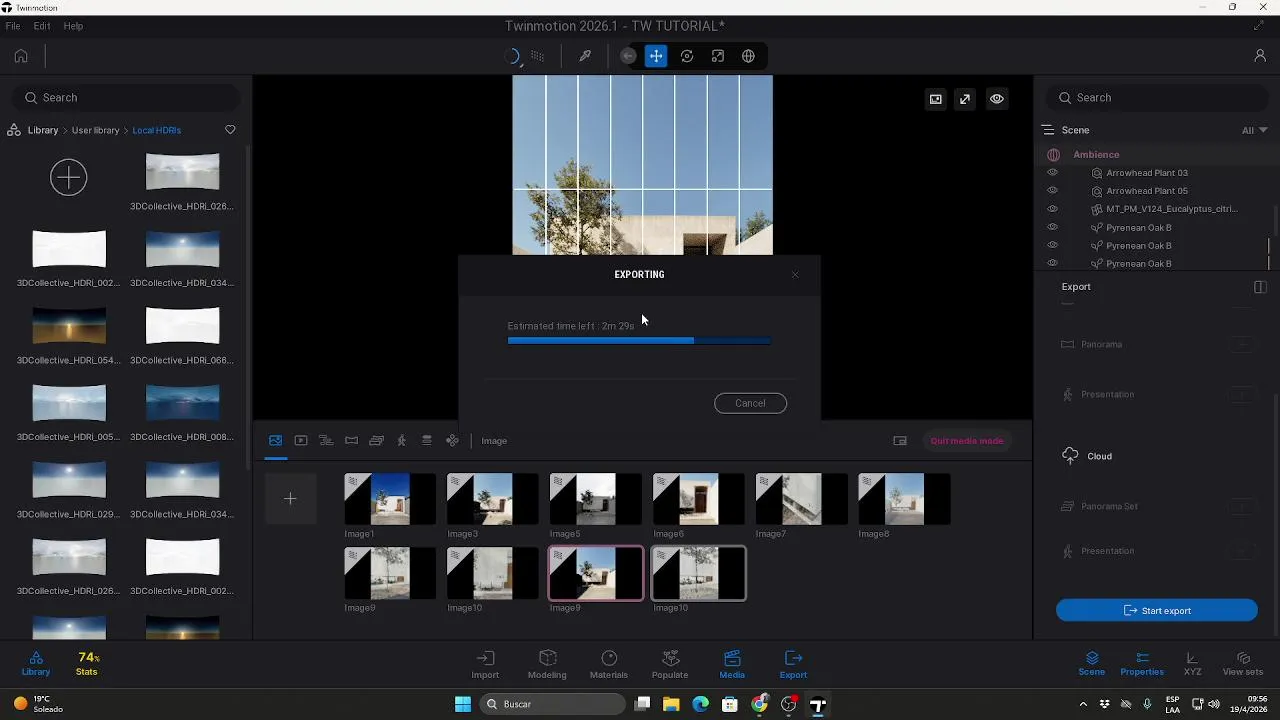The image size is (1280, 720).
Task: Open the Windows Start menu
Action: 463,704
